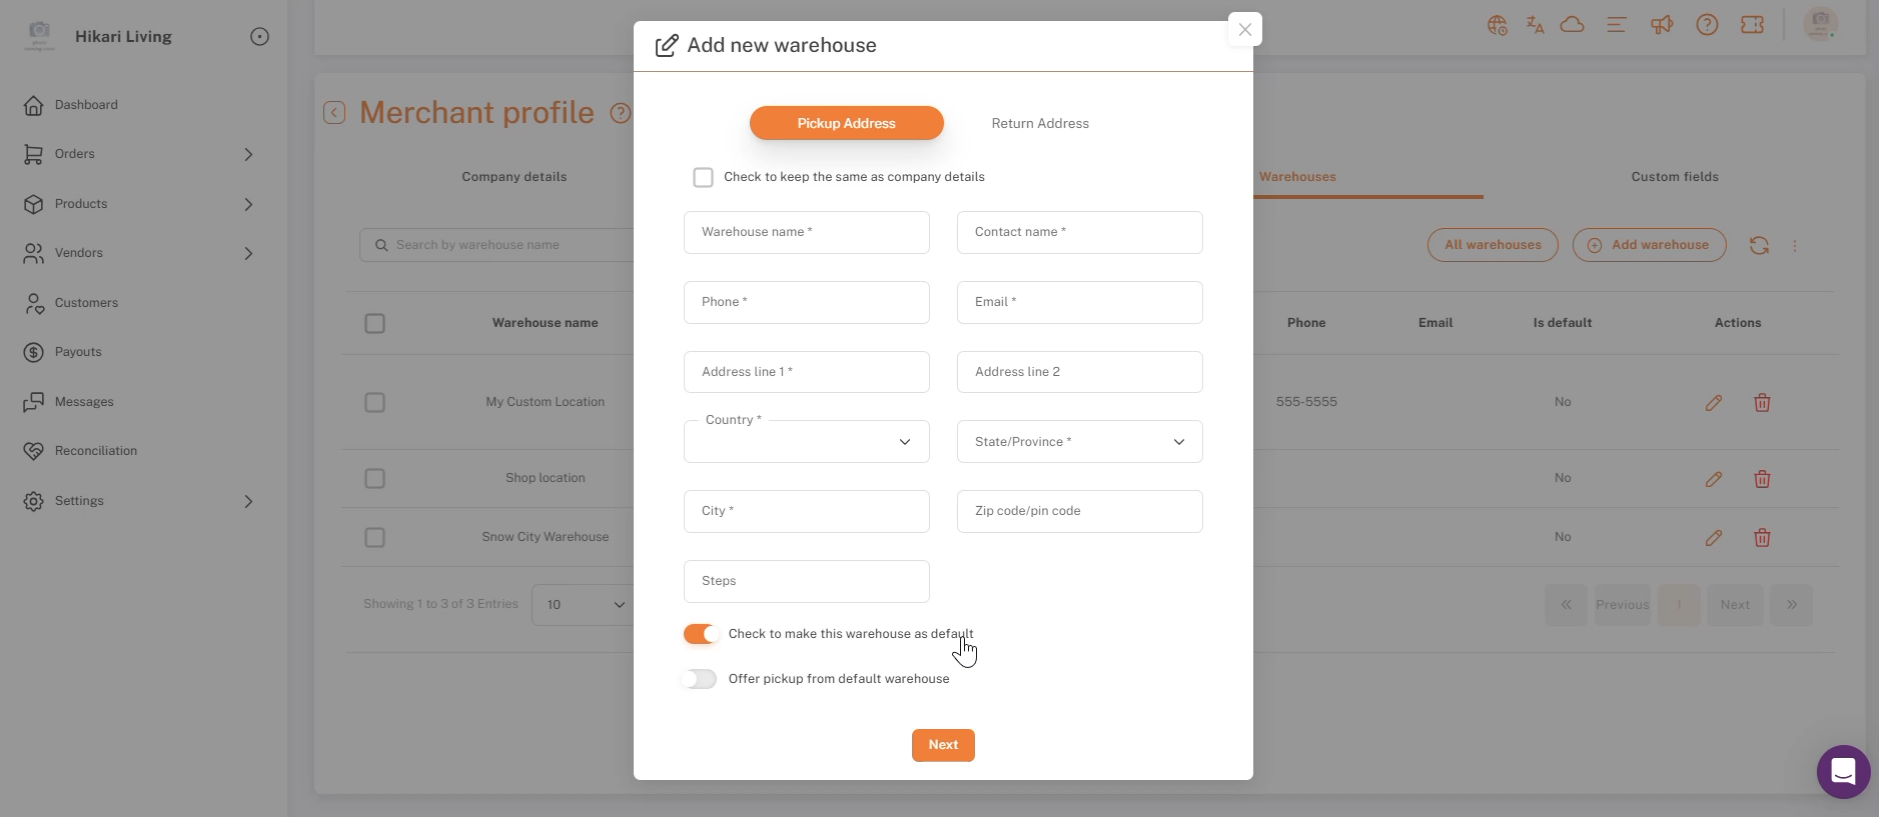
Task: Click the All warehouses button
Action: (1492, 245)
